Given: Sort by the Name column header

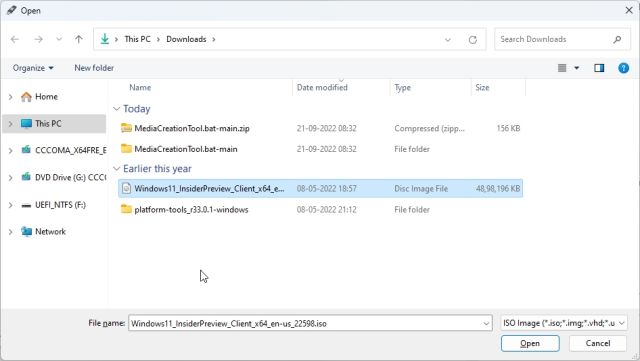Looking at the screenshot, I should point(140,87).
